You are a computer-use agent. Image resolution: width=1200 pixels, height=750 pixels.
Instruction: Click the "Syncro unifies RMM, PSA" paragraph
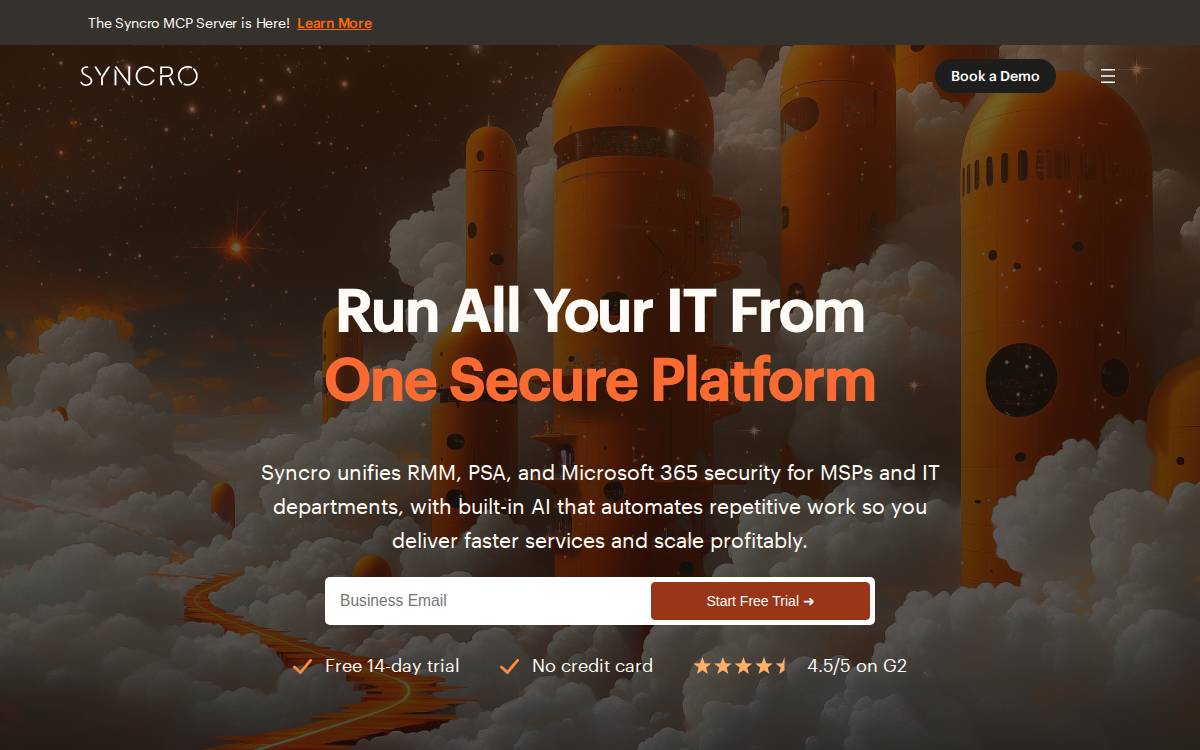point(600,507)
